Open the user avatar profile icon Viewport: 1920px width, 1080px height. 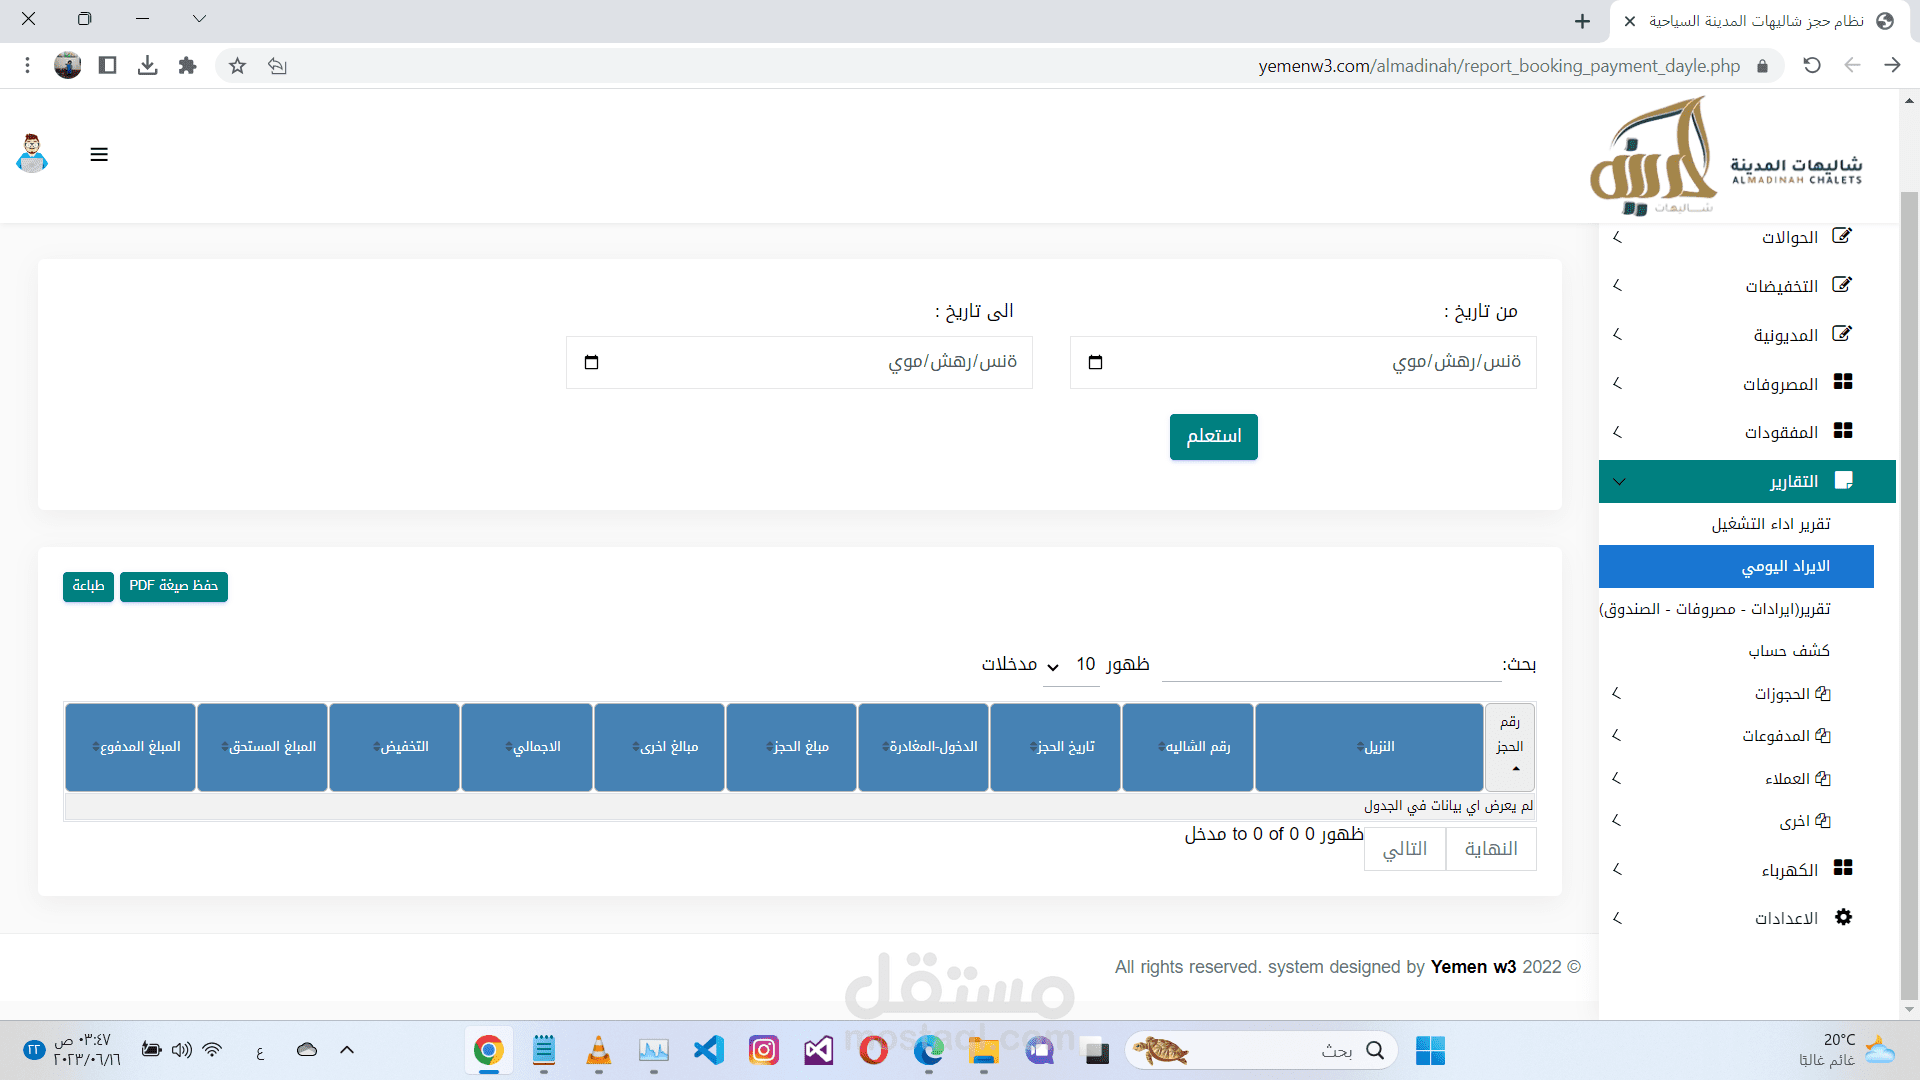(33, 154)
